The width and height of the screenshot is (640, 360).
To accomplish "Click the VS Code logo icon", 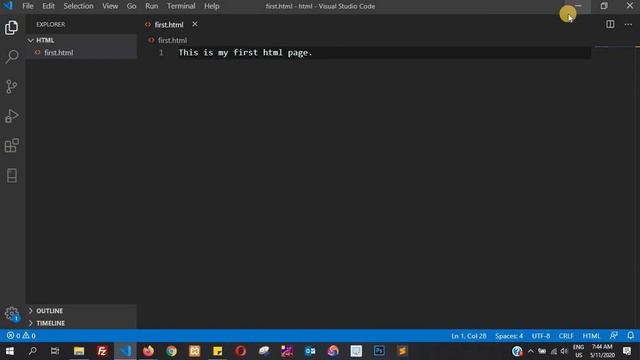I will pos(8,6).
